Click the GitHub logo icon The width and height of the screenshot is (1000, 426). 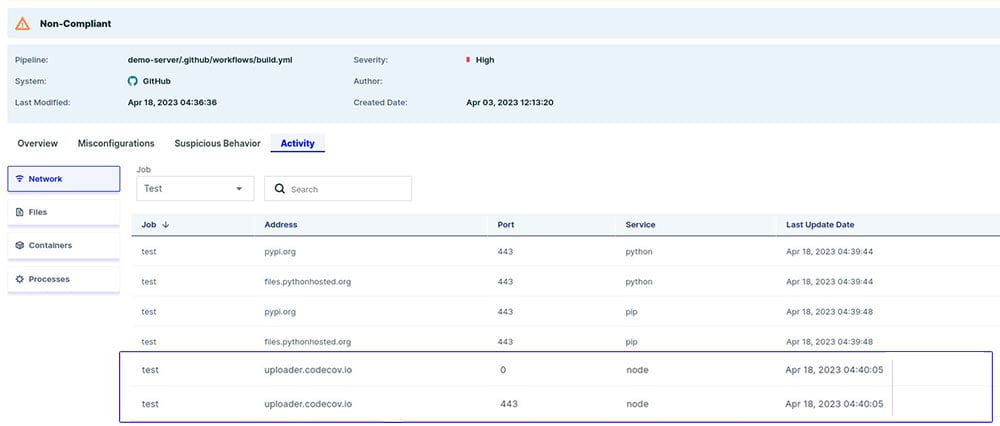pyautogui.click(x=133, y=81)
